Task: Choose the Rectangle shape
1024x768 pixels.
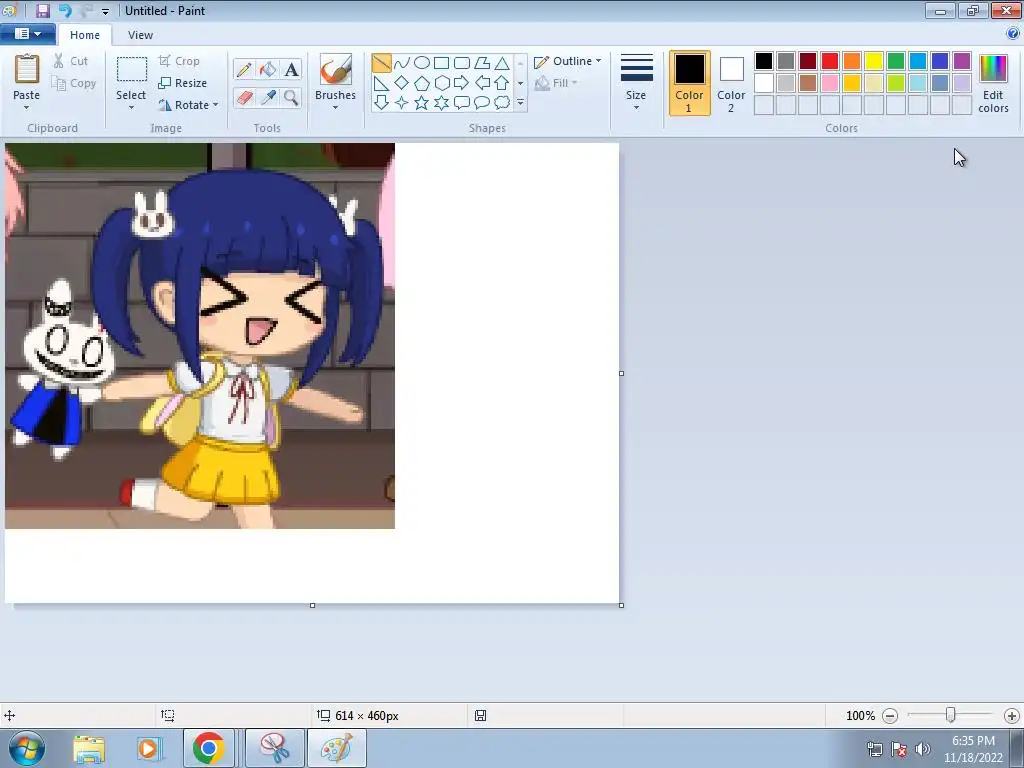Action: tap(441, 63)
